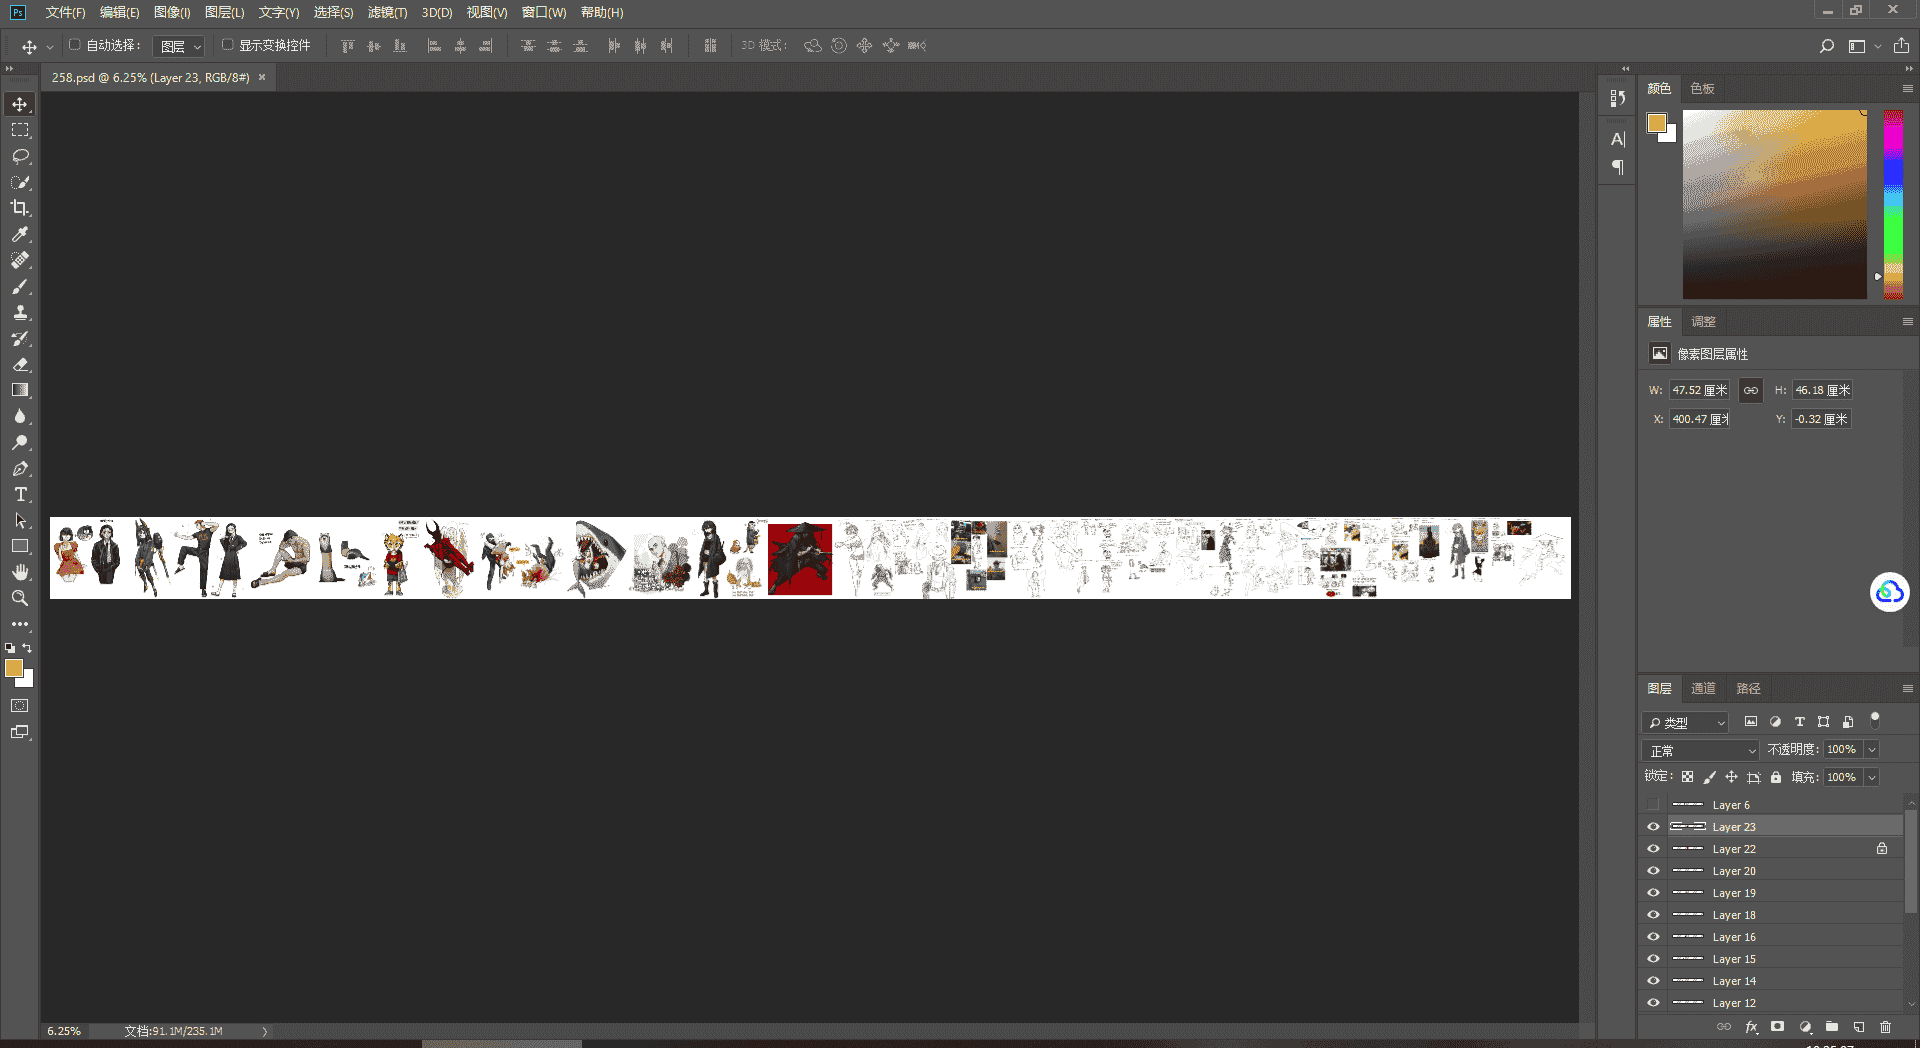Add a layer mask
Viewport: 1920px width, 1048px height.
point(1777,1027)
